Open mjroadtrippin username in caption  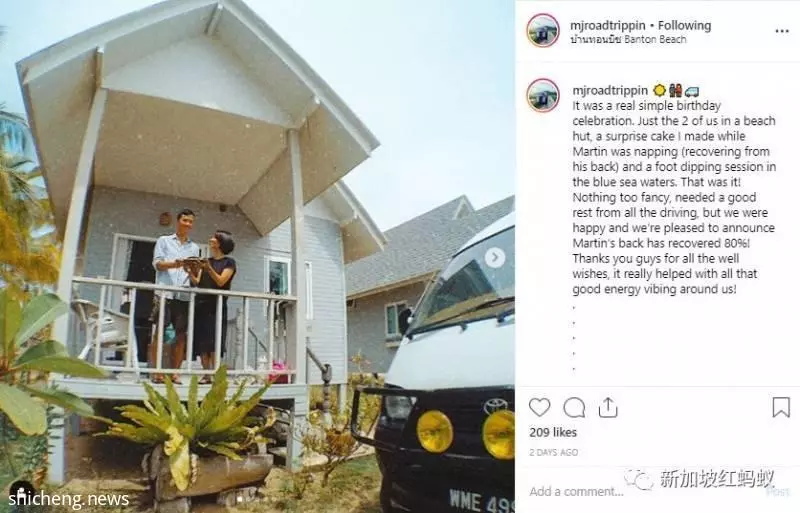tap(610, 90)
